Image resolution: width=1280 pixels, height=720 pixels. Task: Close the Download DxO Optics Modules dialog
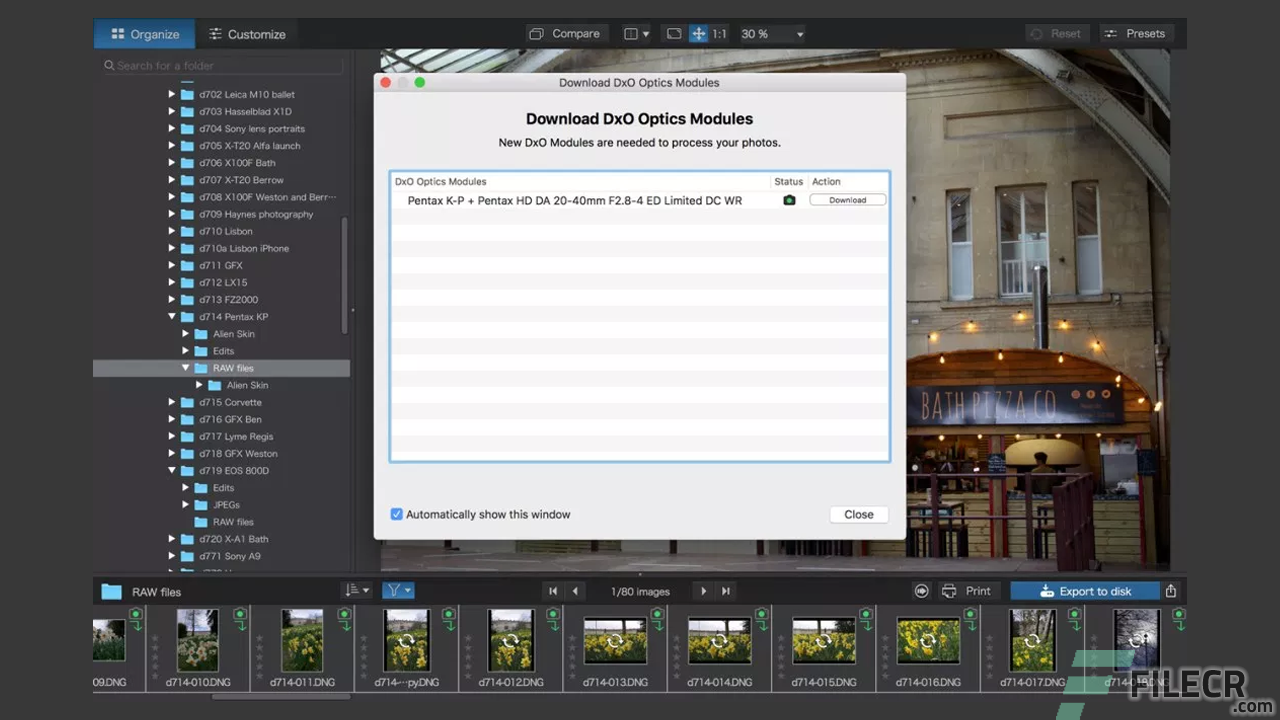(859, 514)
